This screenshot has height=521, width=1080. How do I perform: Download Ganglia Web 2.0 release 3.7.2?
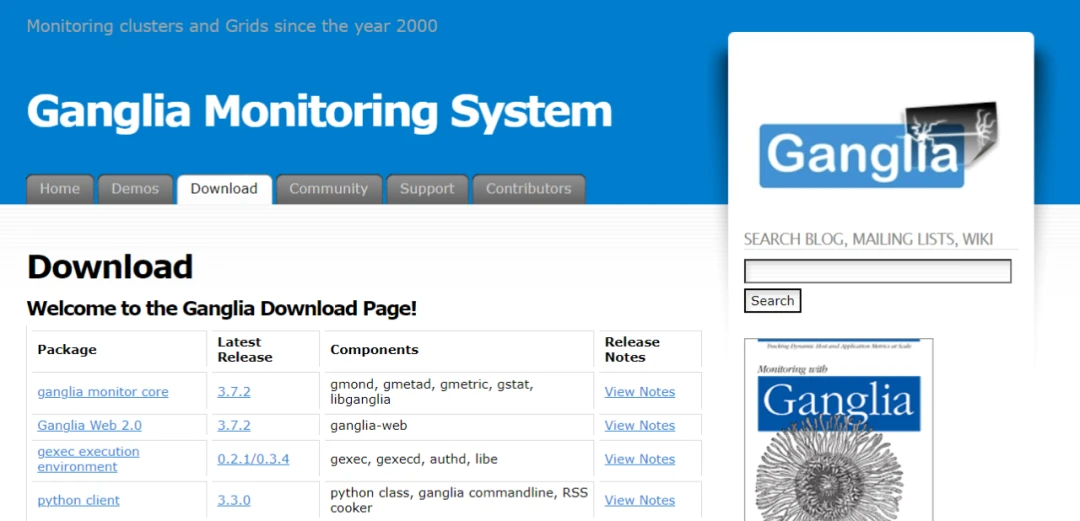click(x=234, y=425)
